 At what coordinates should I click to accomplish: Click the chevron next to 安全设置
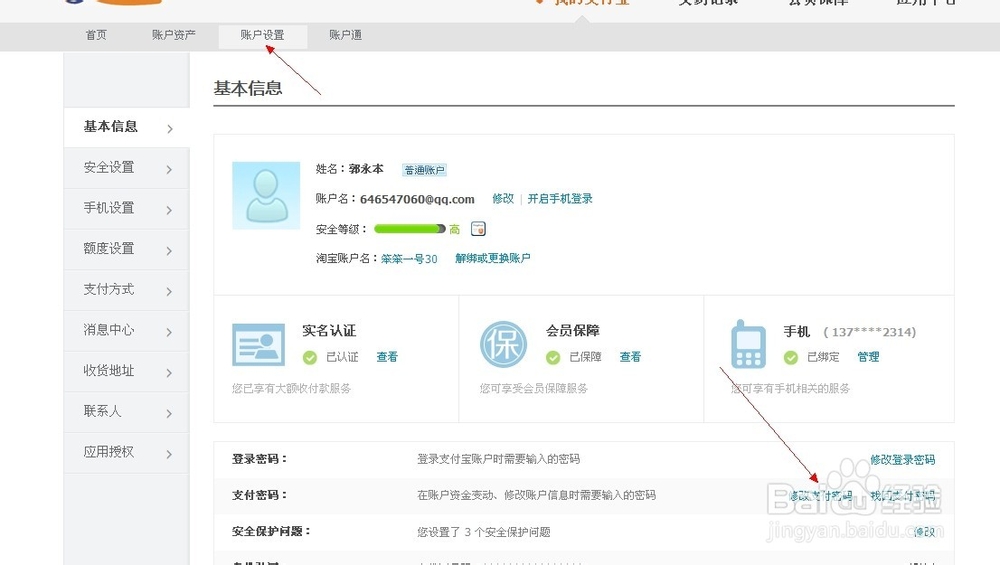point(170,170)
